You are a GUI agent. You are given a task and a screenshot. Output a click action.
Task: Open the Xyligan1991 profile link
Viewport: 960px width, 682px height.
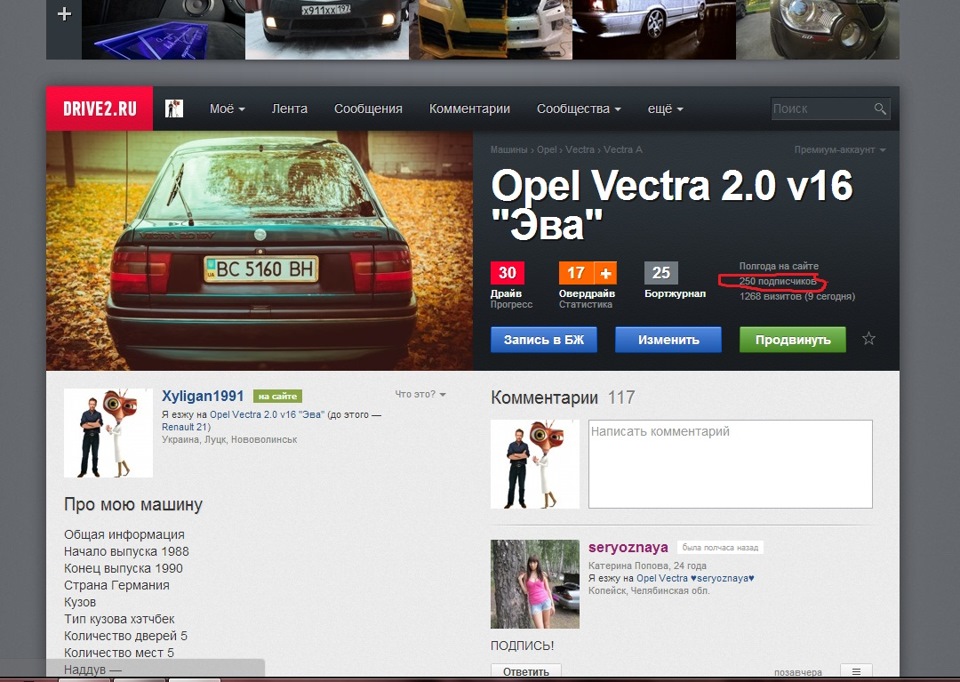coord(203,396)
